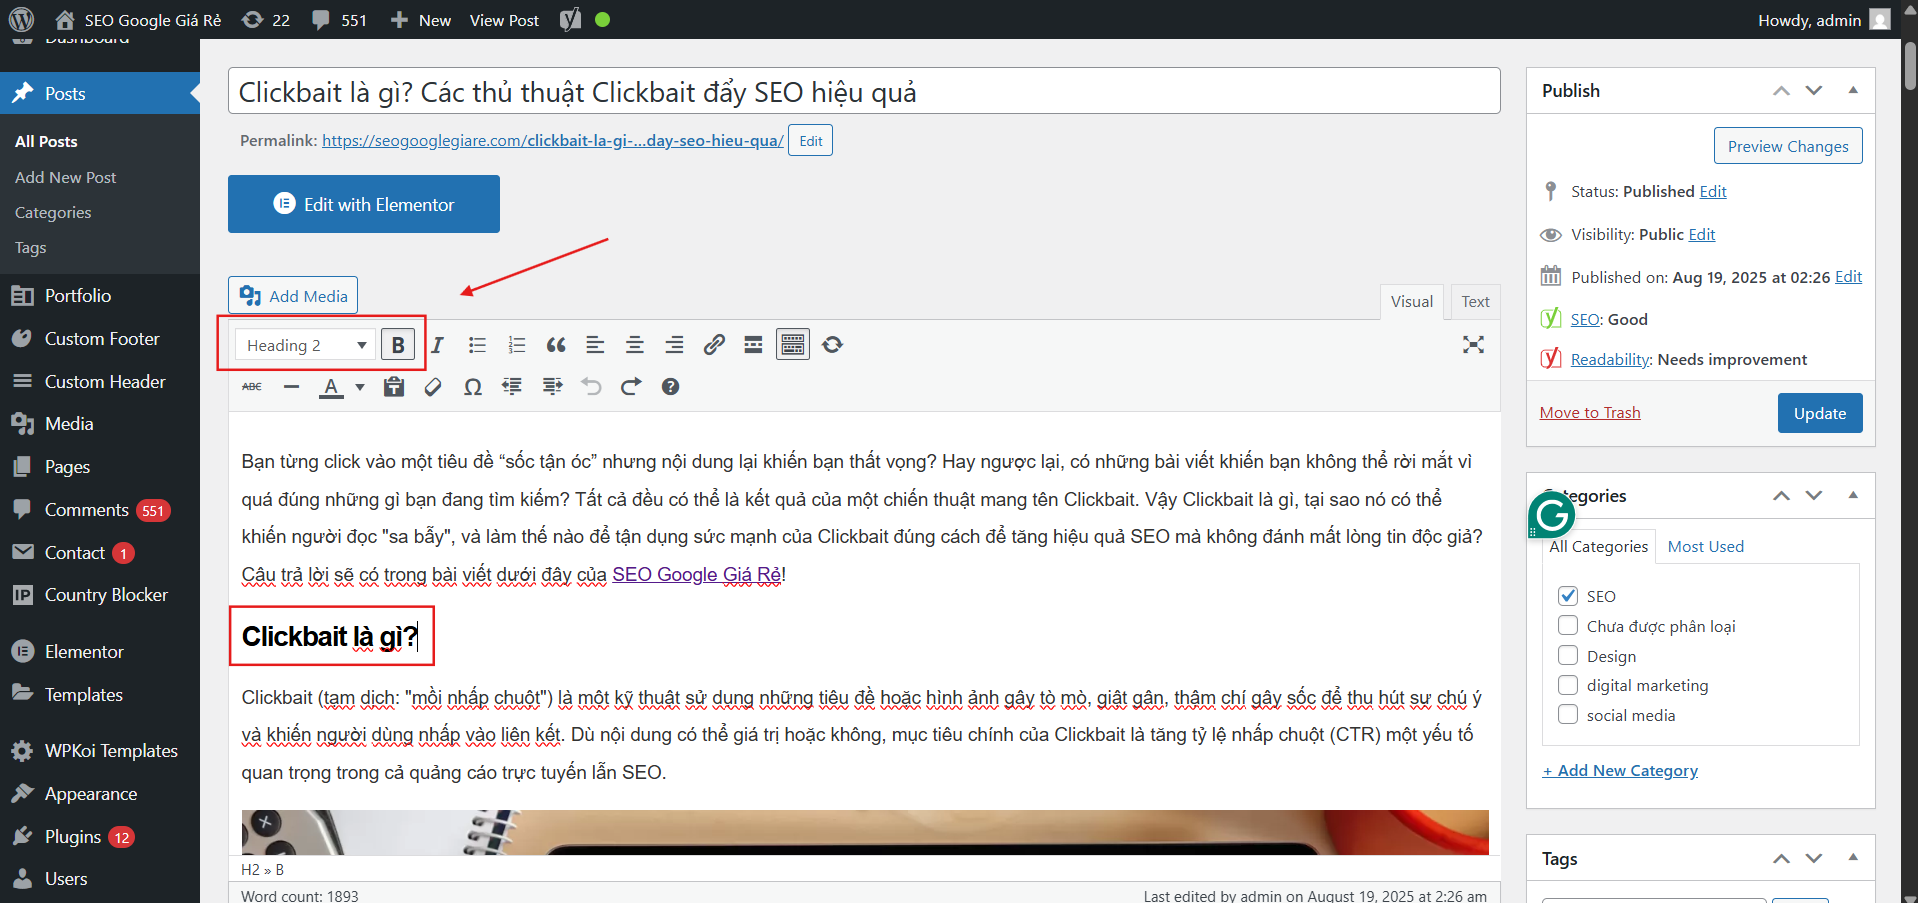Apply italic formatting
Image resolution: width=1918 pixels, height=903 pixels.
click(437, 344)
